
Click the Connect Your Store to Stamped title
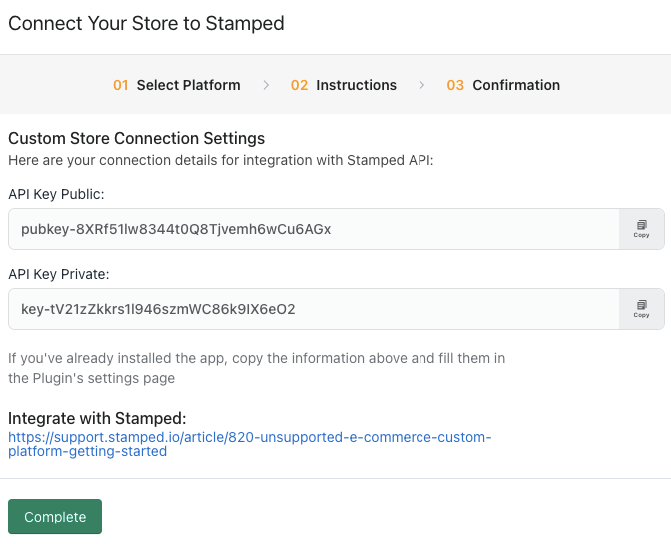(x=146, y=23)
